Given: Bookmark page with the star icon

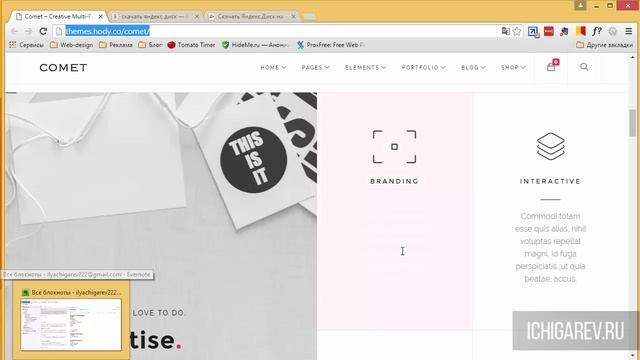Looking at the screenshot, I should click(517, 31).
